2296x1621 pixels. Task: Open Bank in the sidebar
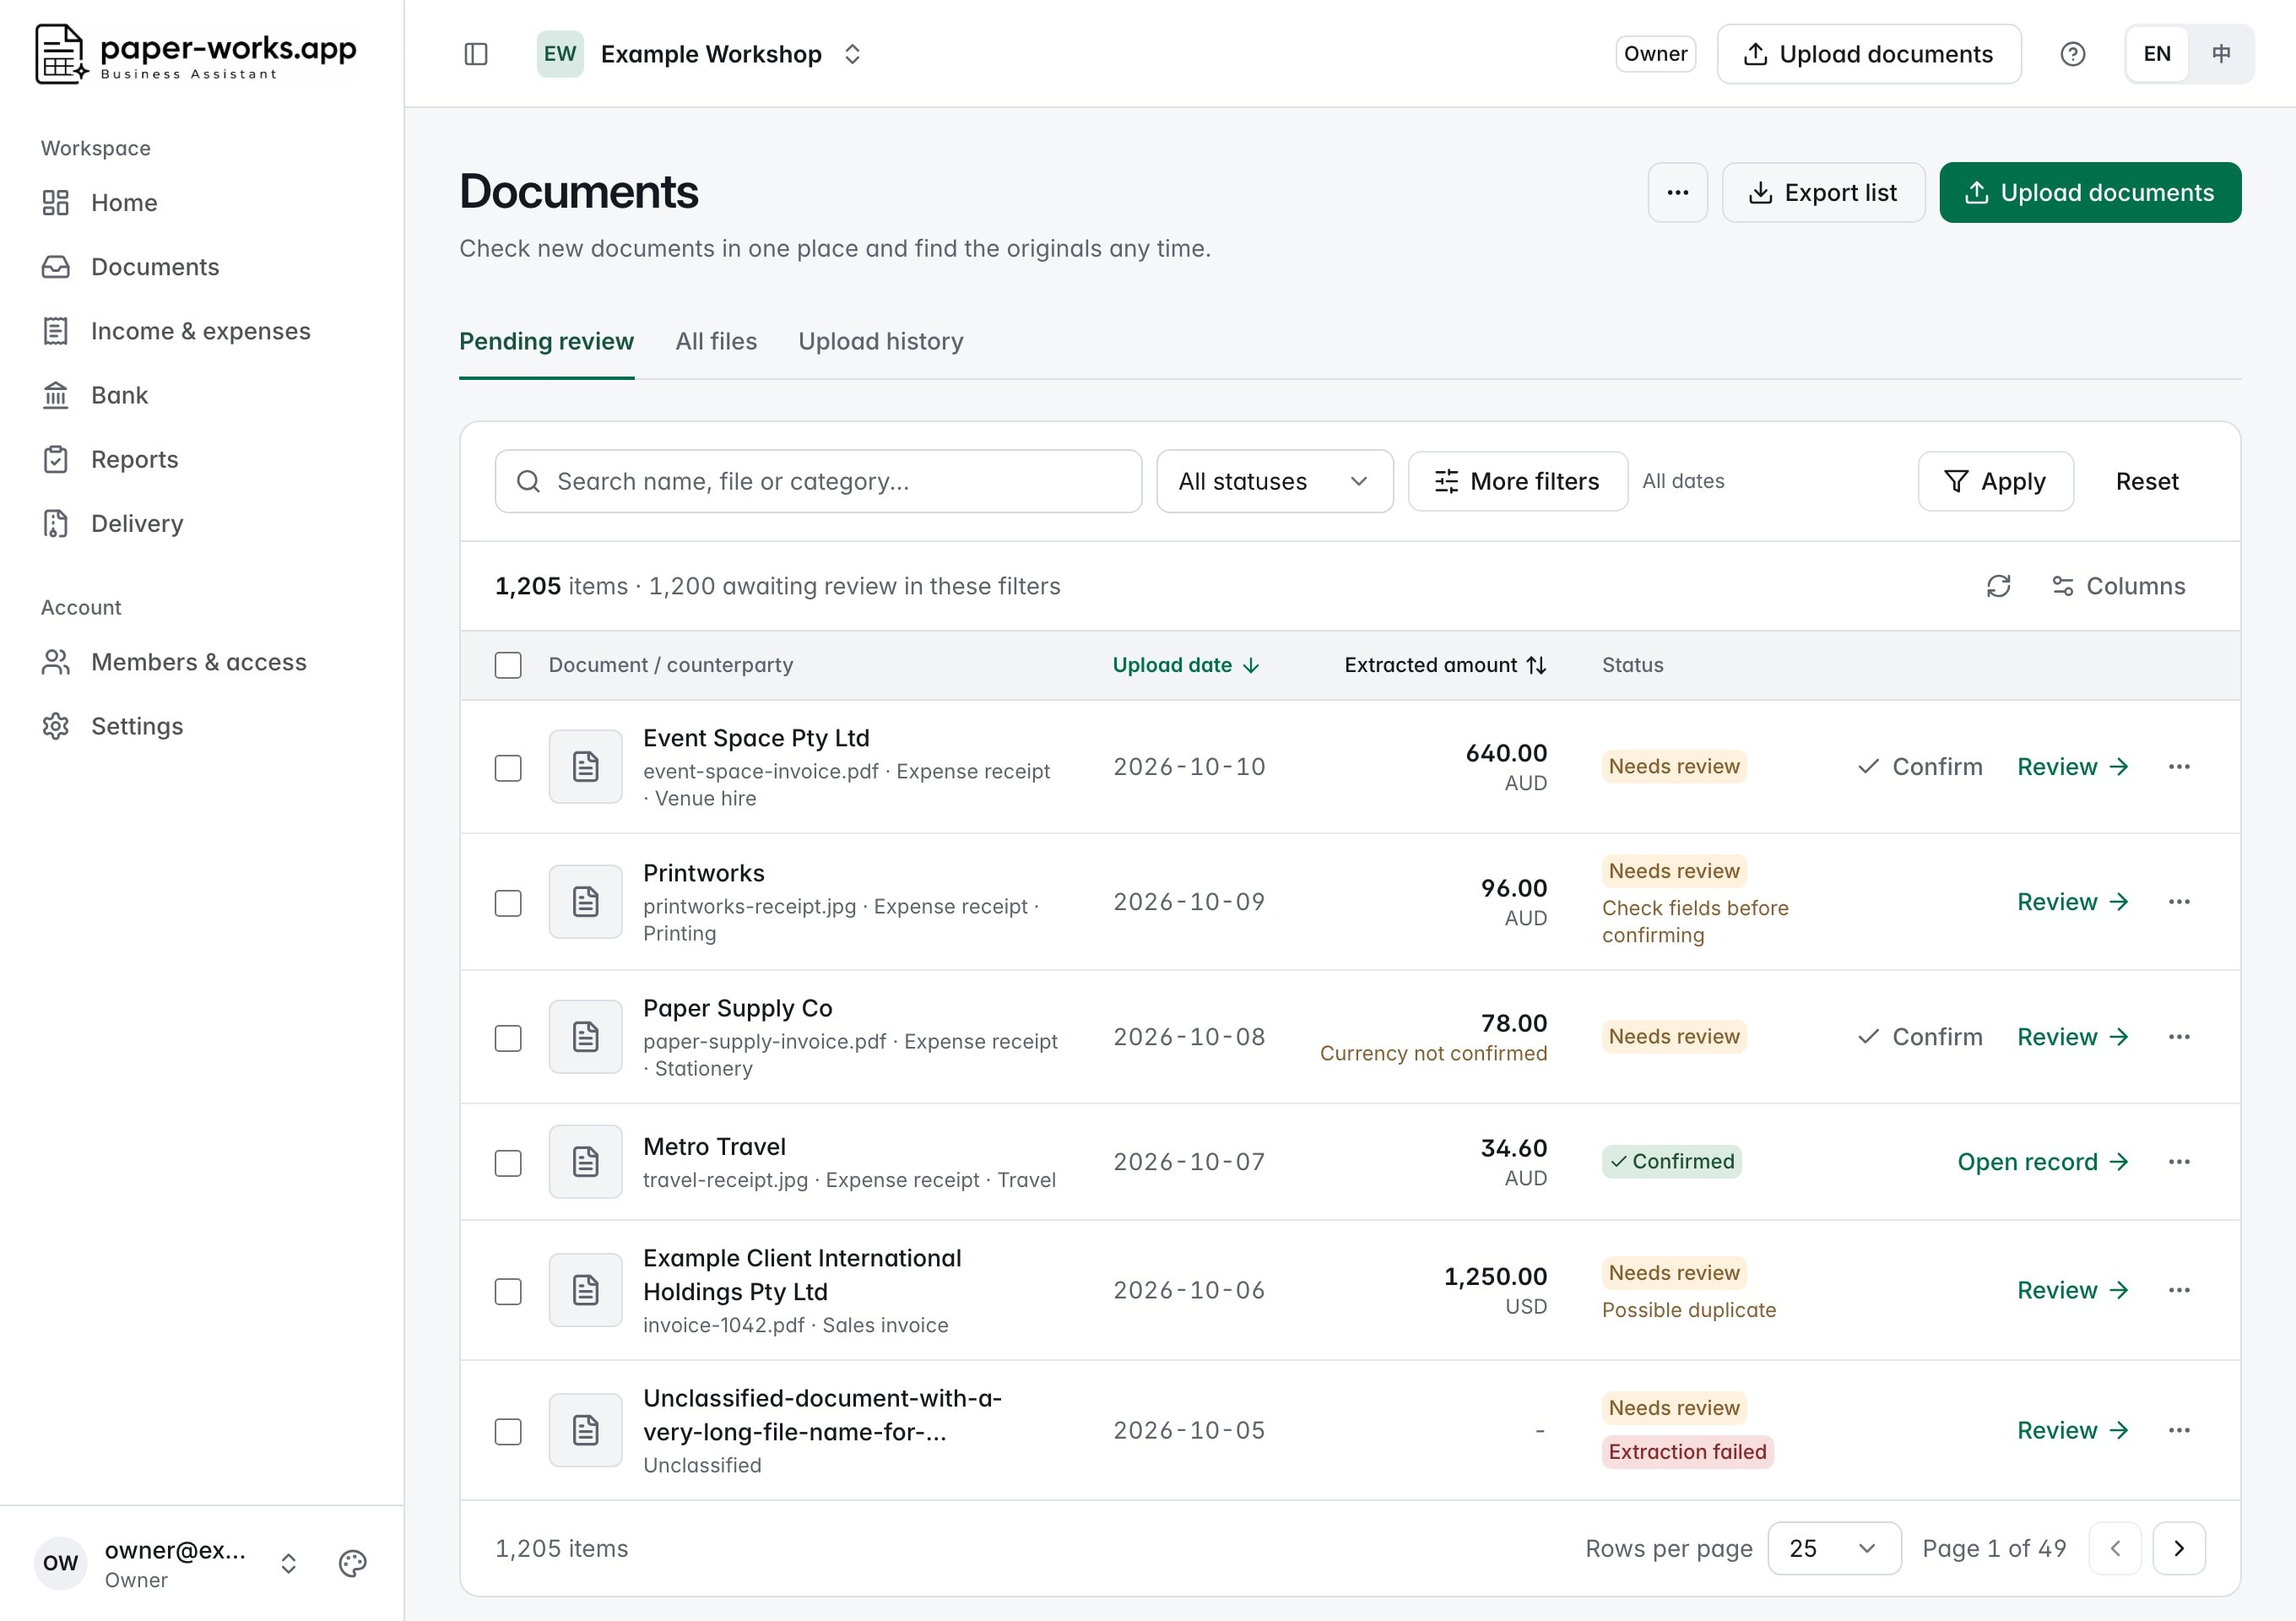click(x=202, y=395)
